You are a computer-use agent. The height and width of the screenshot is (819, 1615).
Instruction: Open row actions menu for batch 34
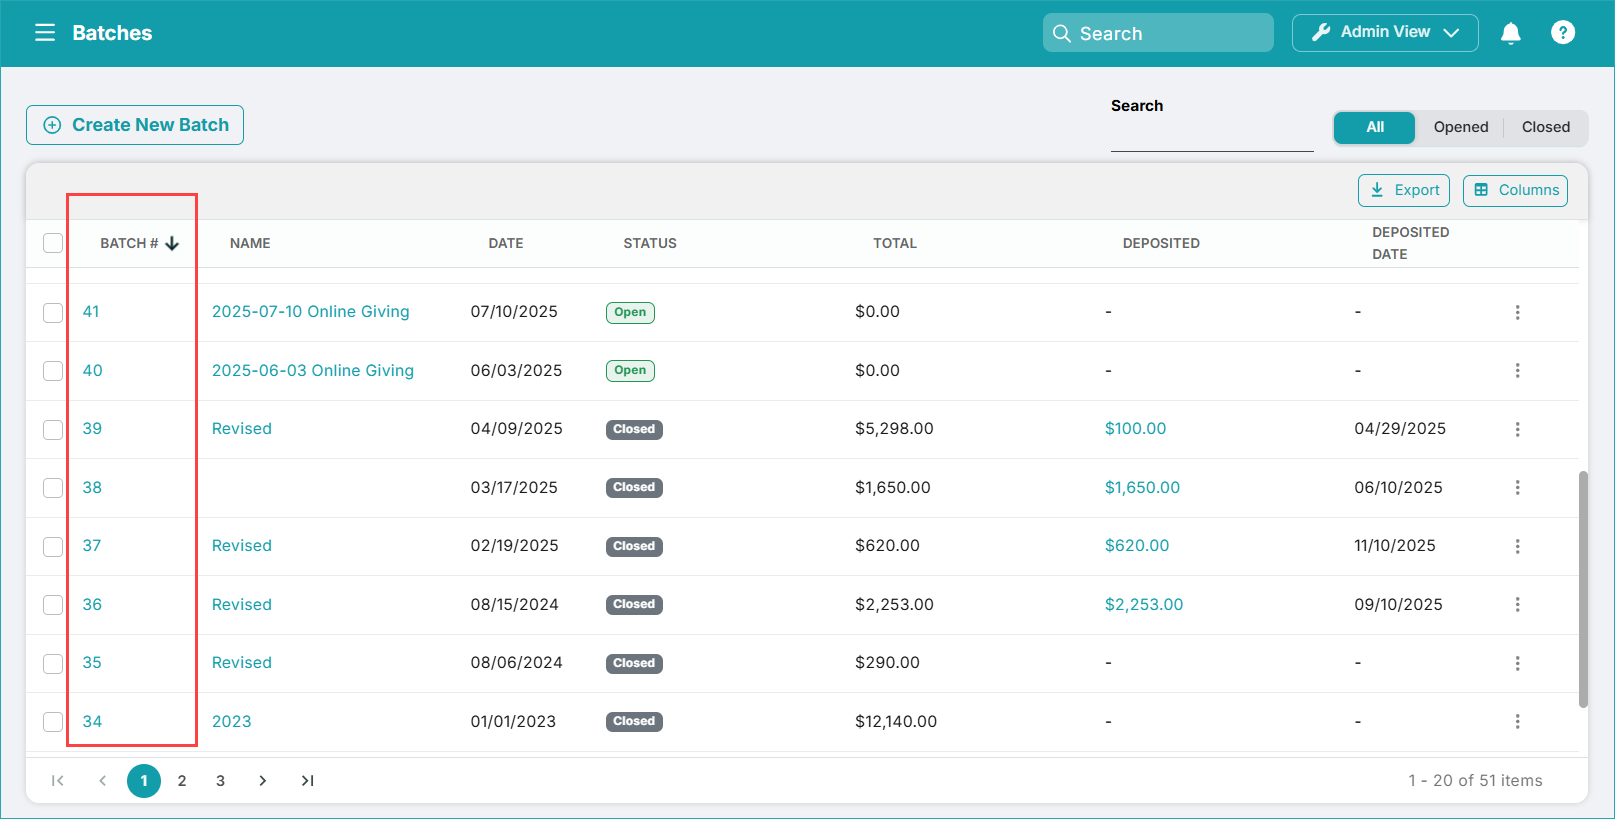1517,721
